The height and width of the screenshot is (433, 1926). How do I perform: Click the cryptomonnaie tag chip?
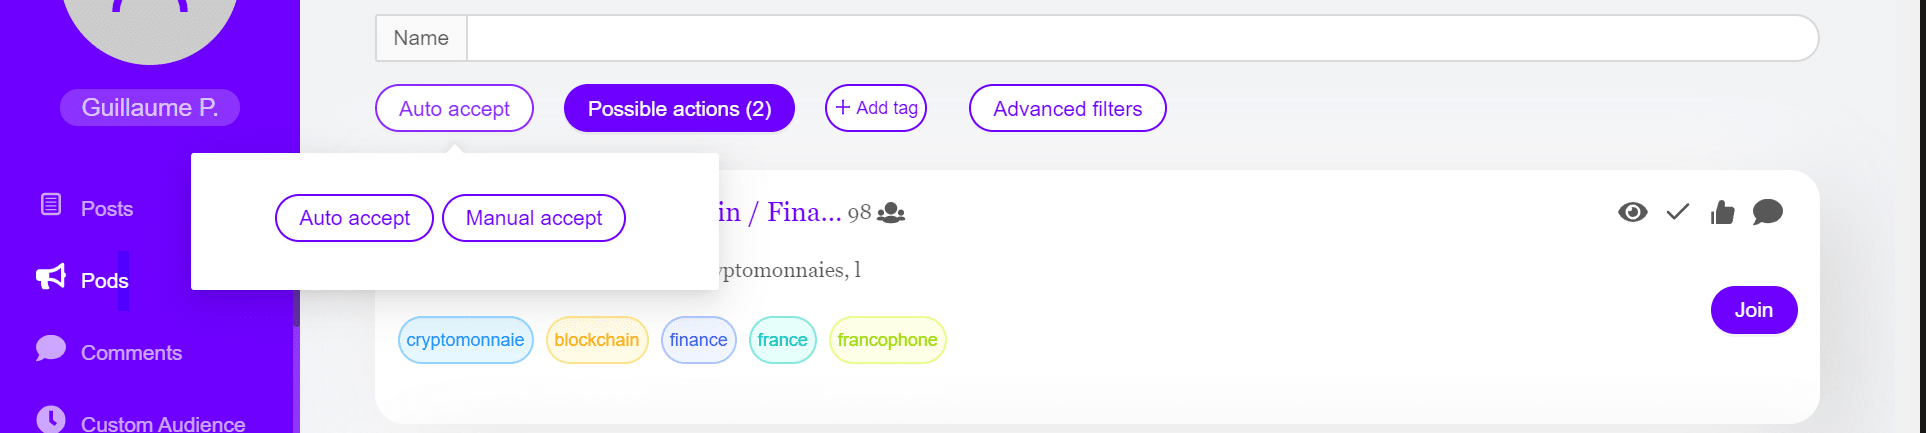[x=466, y=340]
